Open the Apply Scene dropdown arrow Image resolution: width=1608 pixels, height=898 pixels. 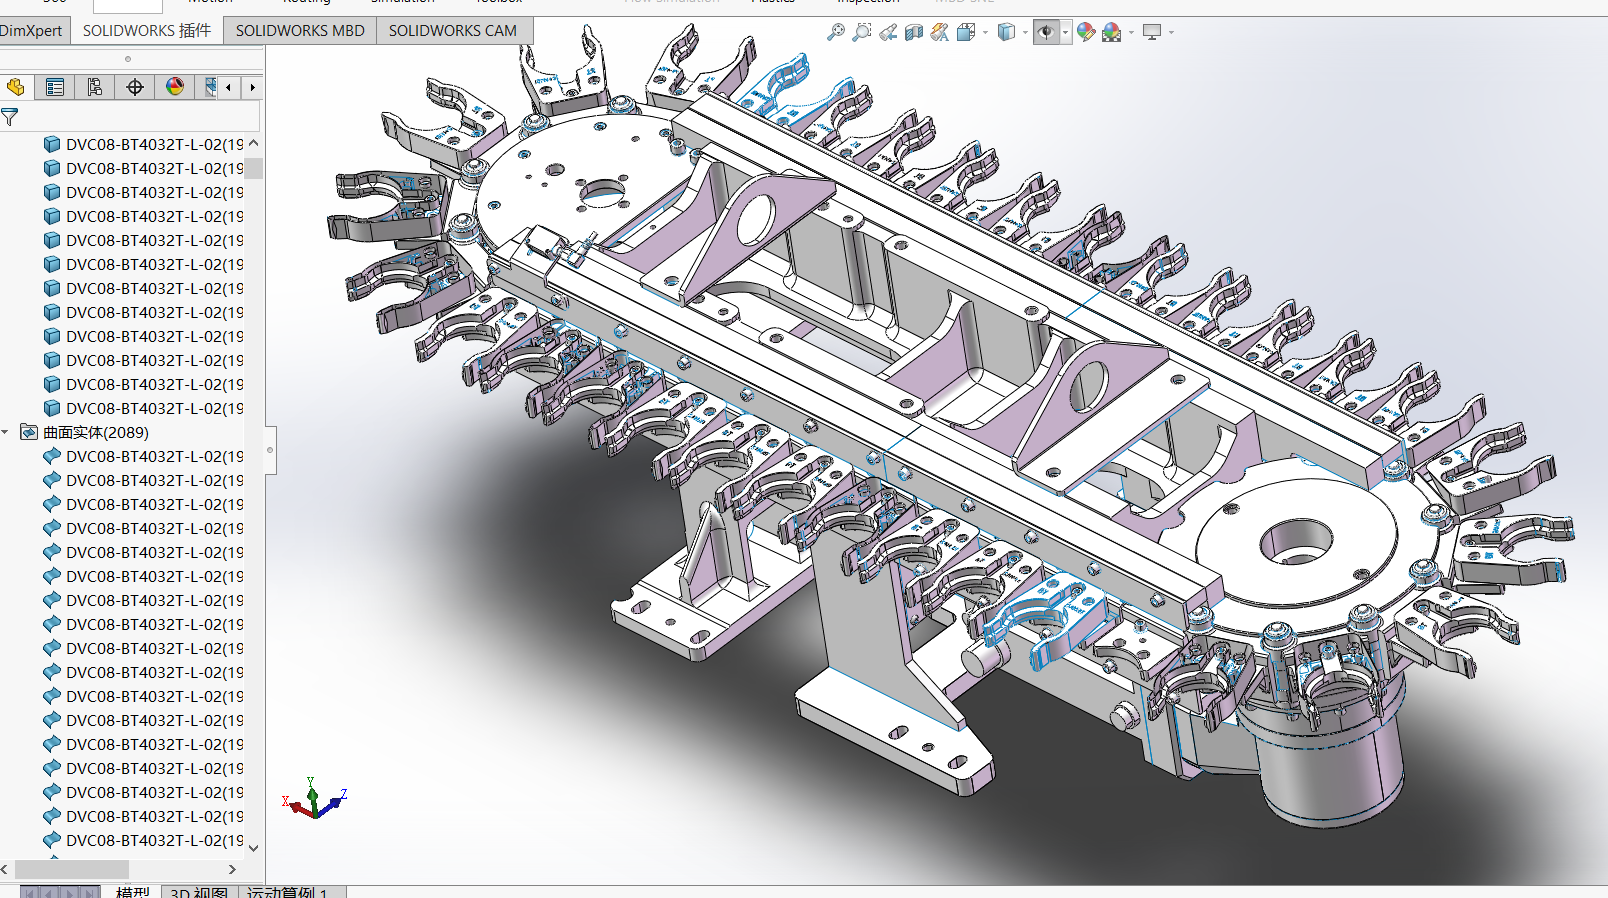[x=1131, y=32]
